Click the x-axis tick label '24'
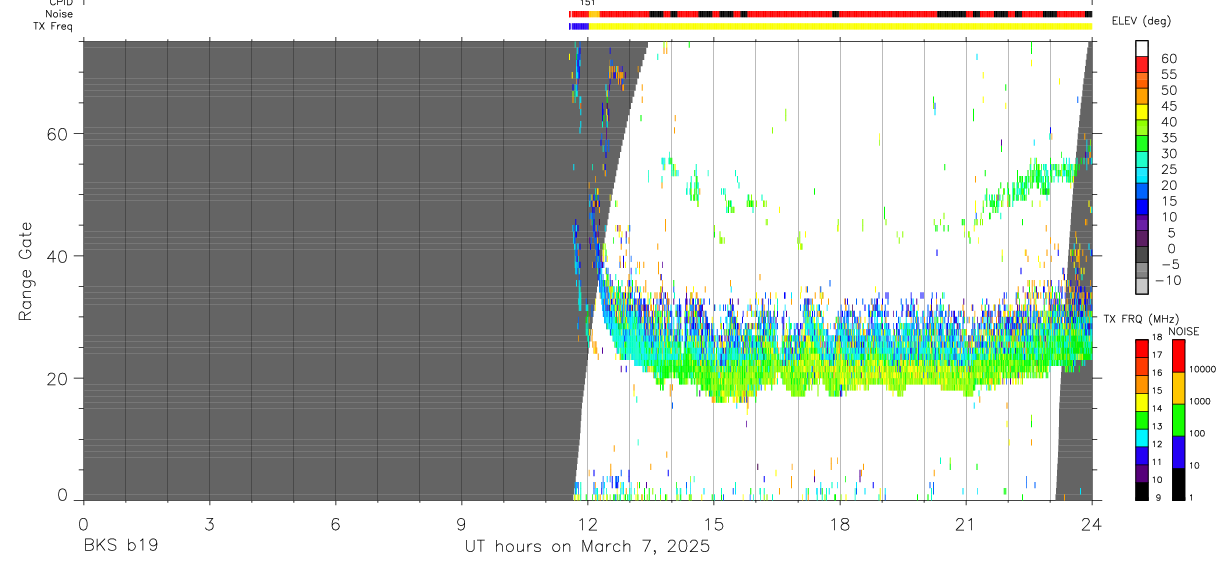 [x=1092, y=523]
